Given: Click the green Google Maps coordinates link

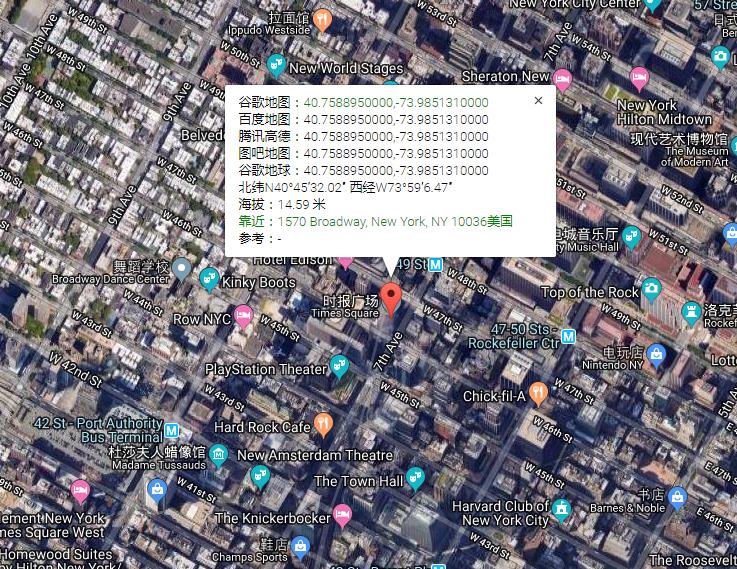Looking at the screenshot, I should pos(396,102).
